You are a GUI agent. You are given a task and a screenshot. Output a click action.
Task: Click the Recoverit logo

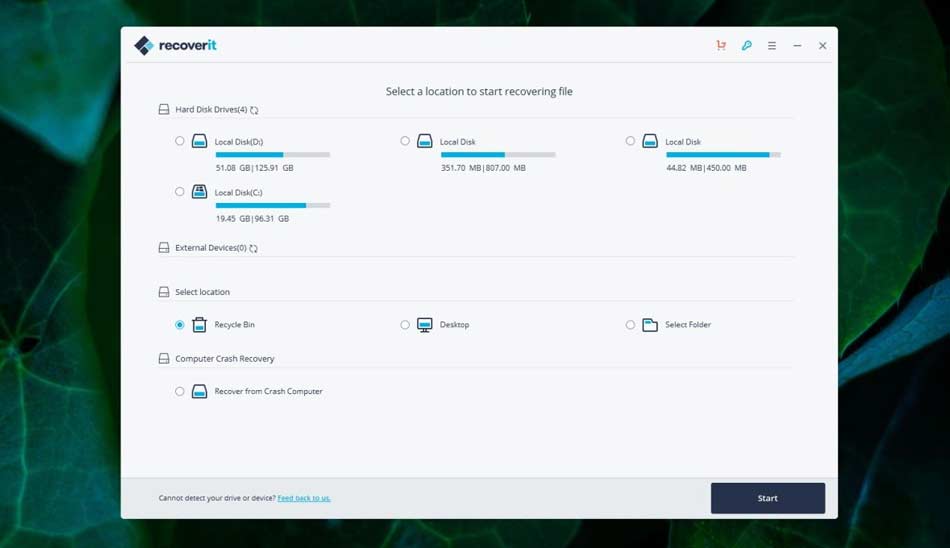[x=175, y=45]
